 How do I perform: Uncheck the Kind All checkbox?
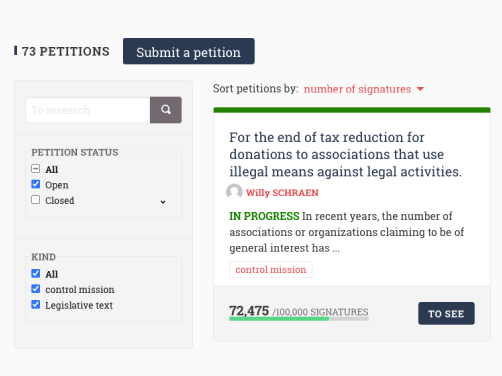36,273
